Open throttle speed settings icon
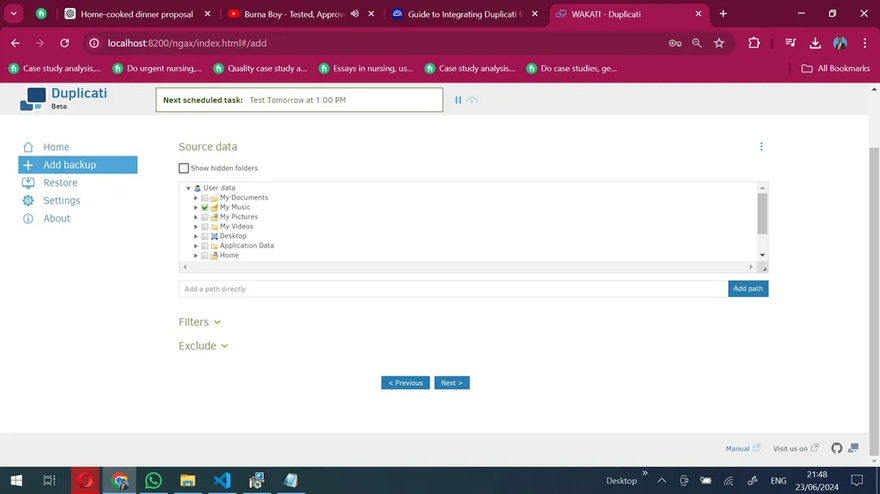The image size is (880, 494). [x=472, y=100]
